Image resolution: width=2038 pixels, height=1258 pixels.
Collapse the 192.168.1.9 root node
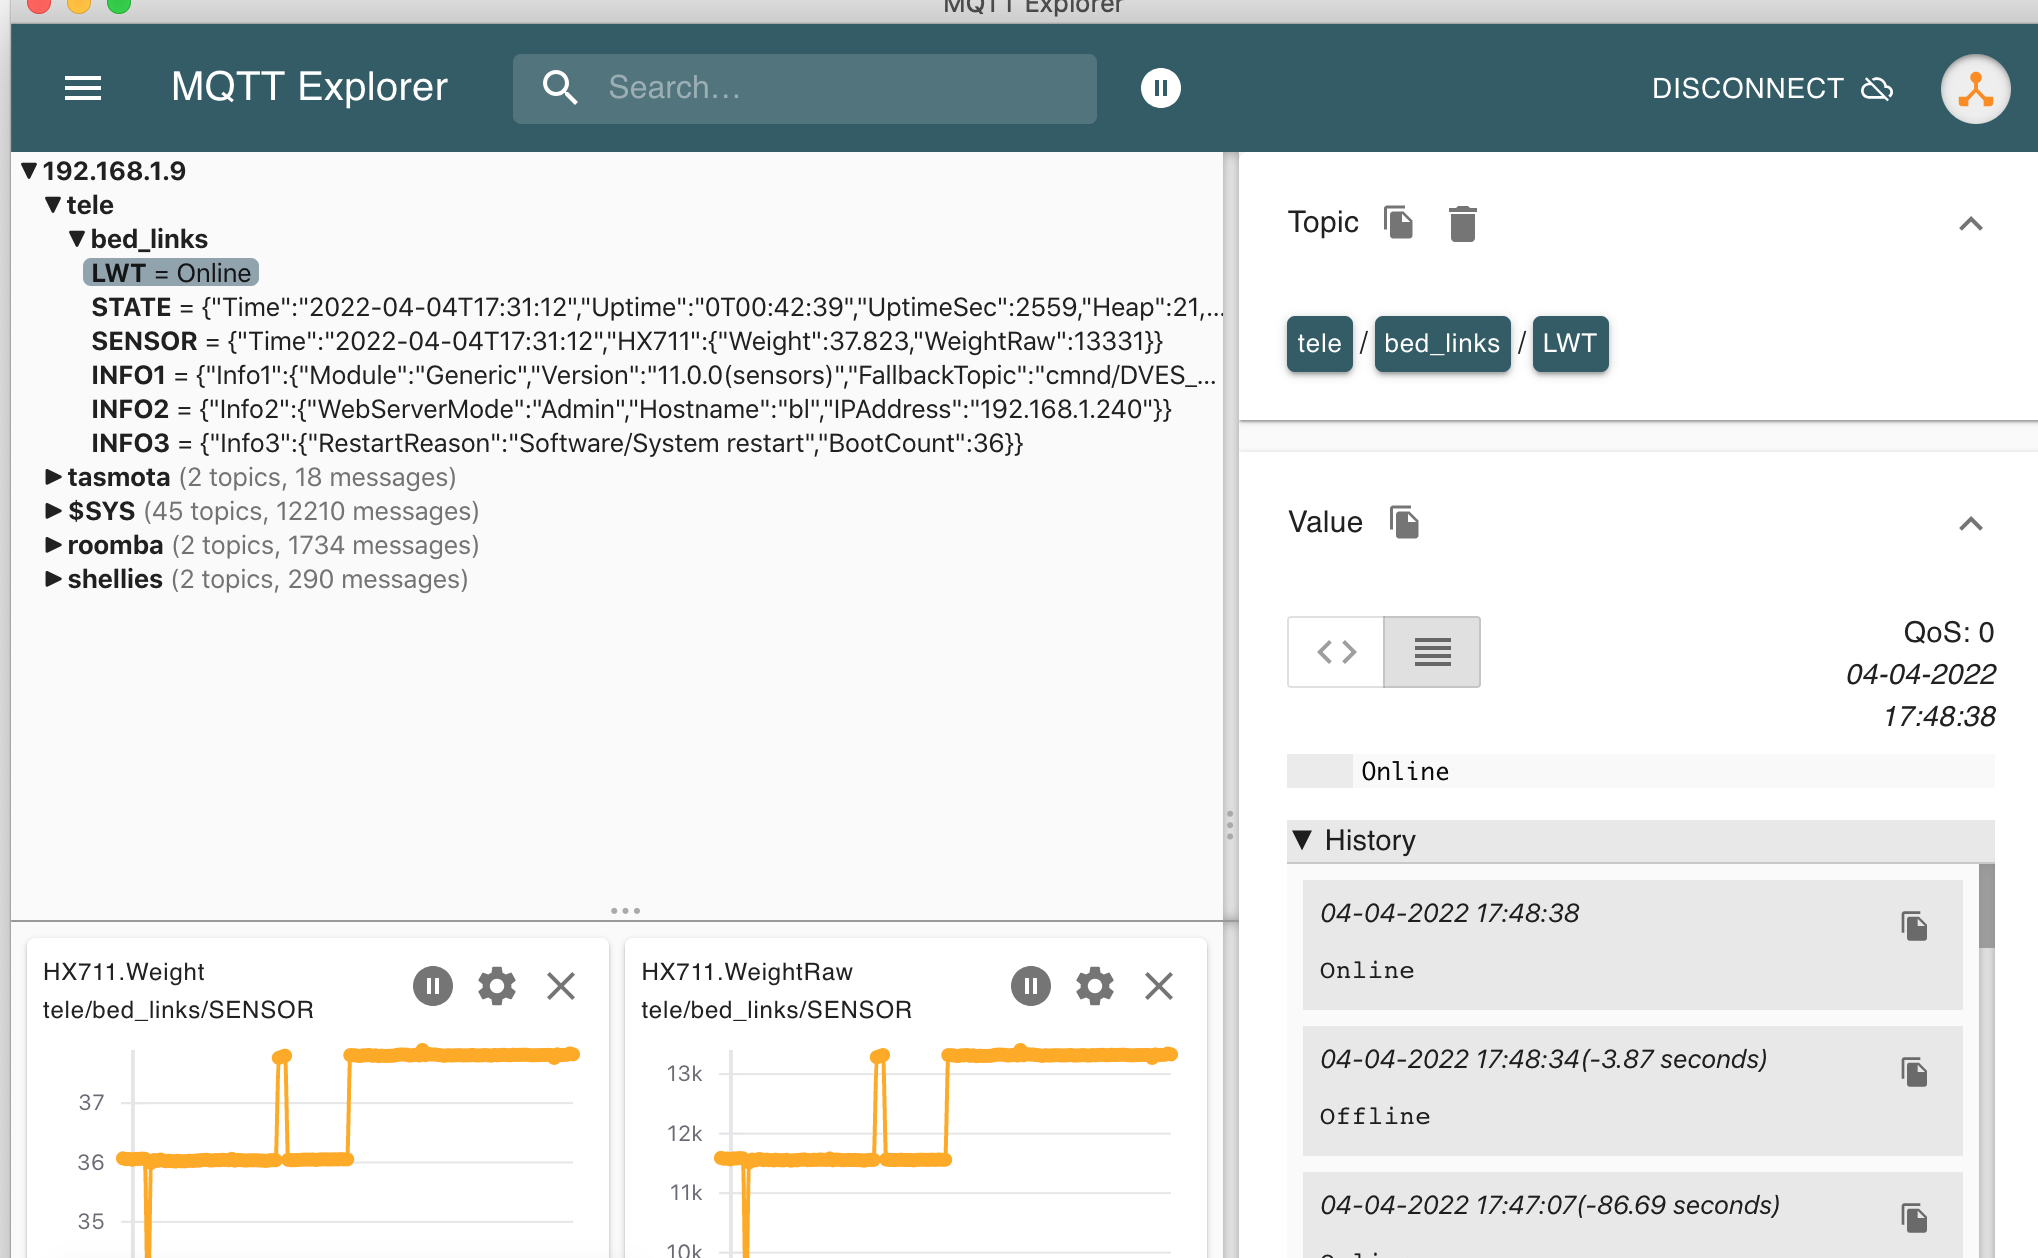click(30, 171)
